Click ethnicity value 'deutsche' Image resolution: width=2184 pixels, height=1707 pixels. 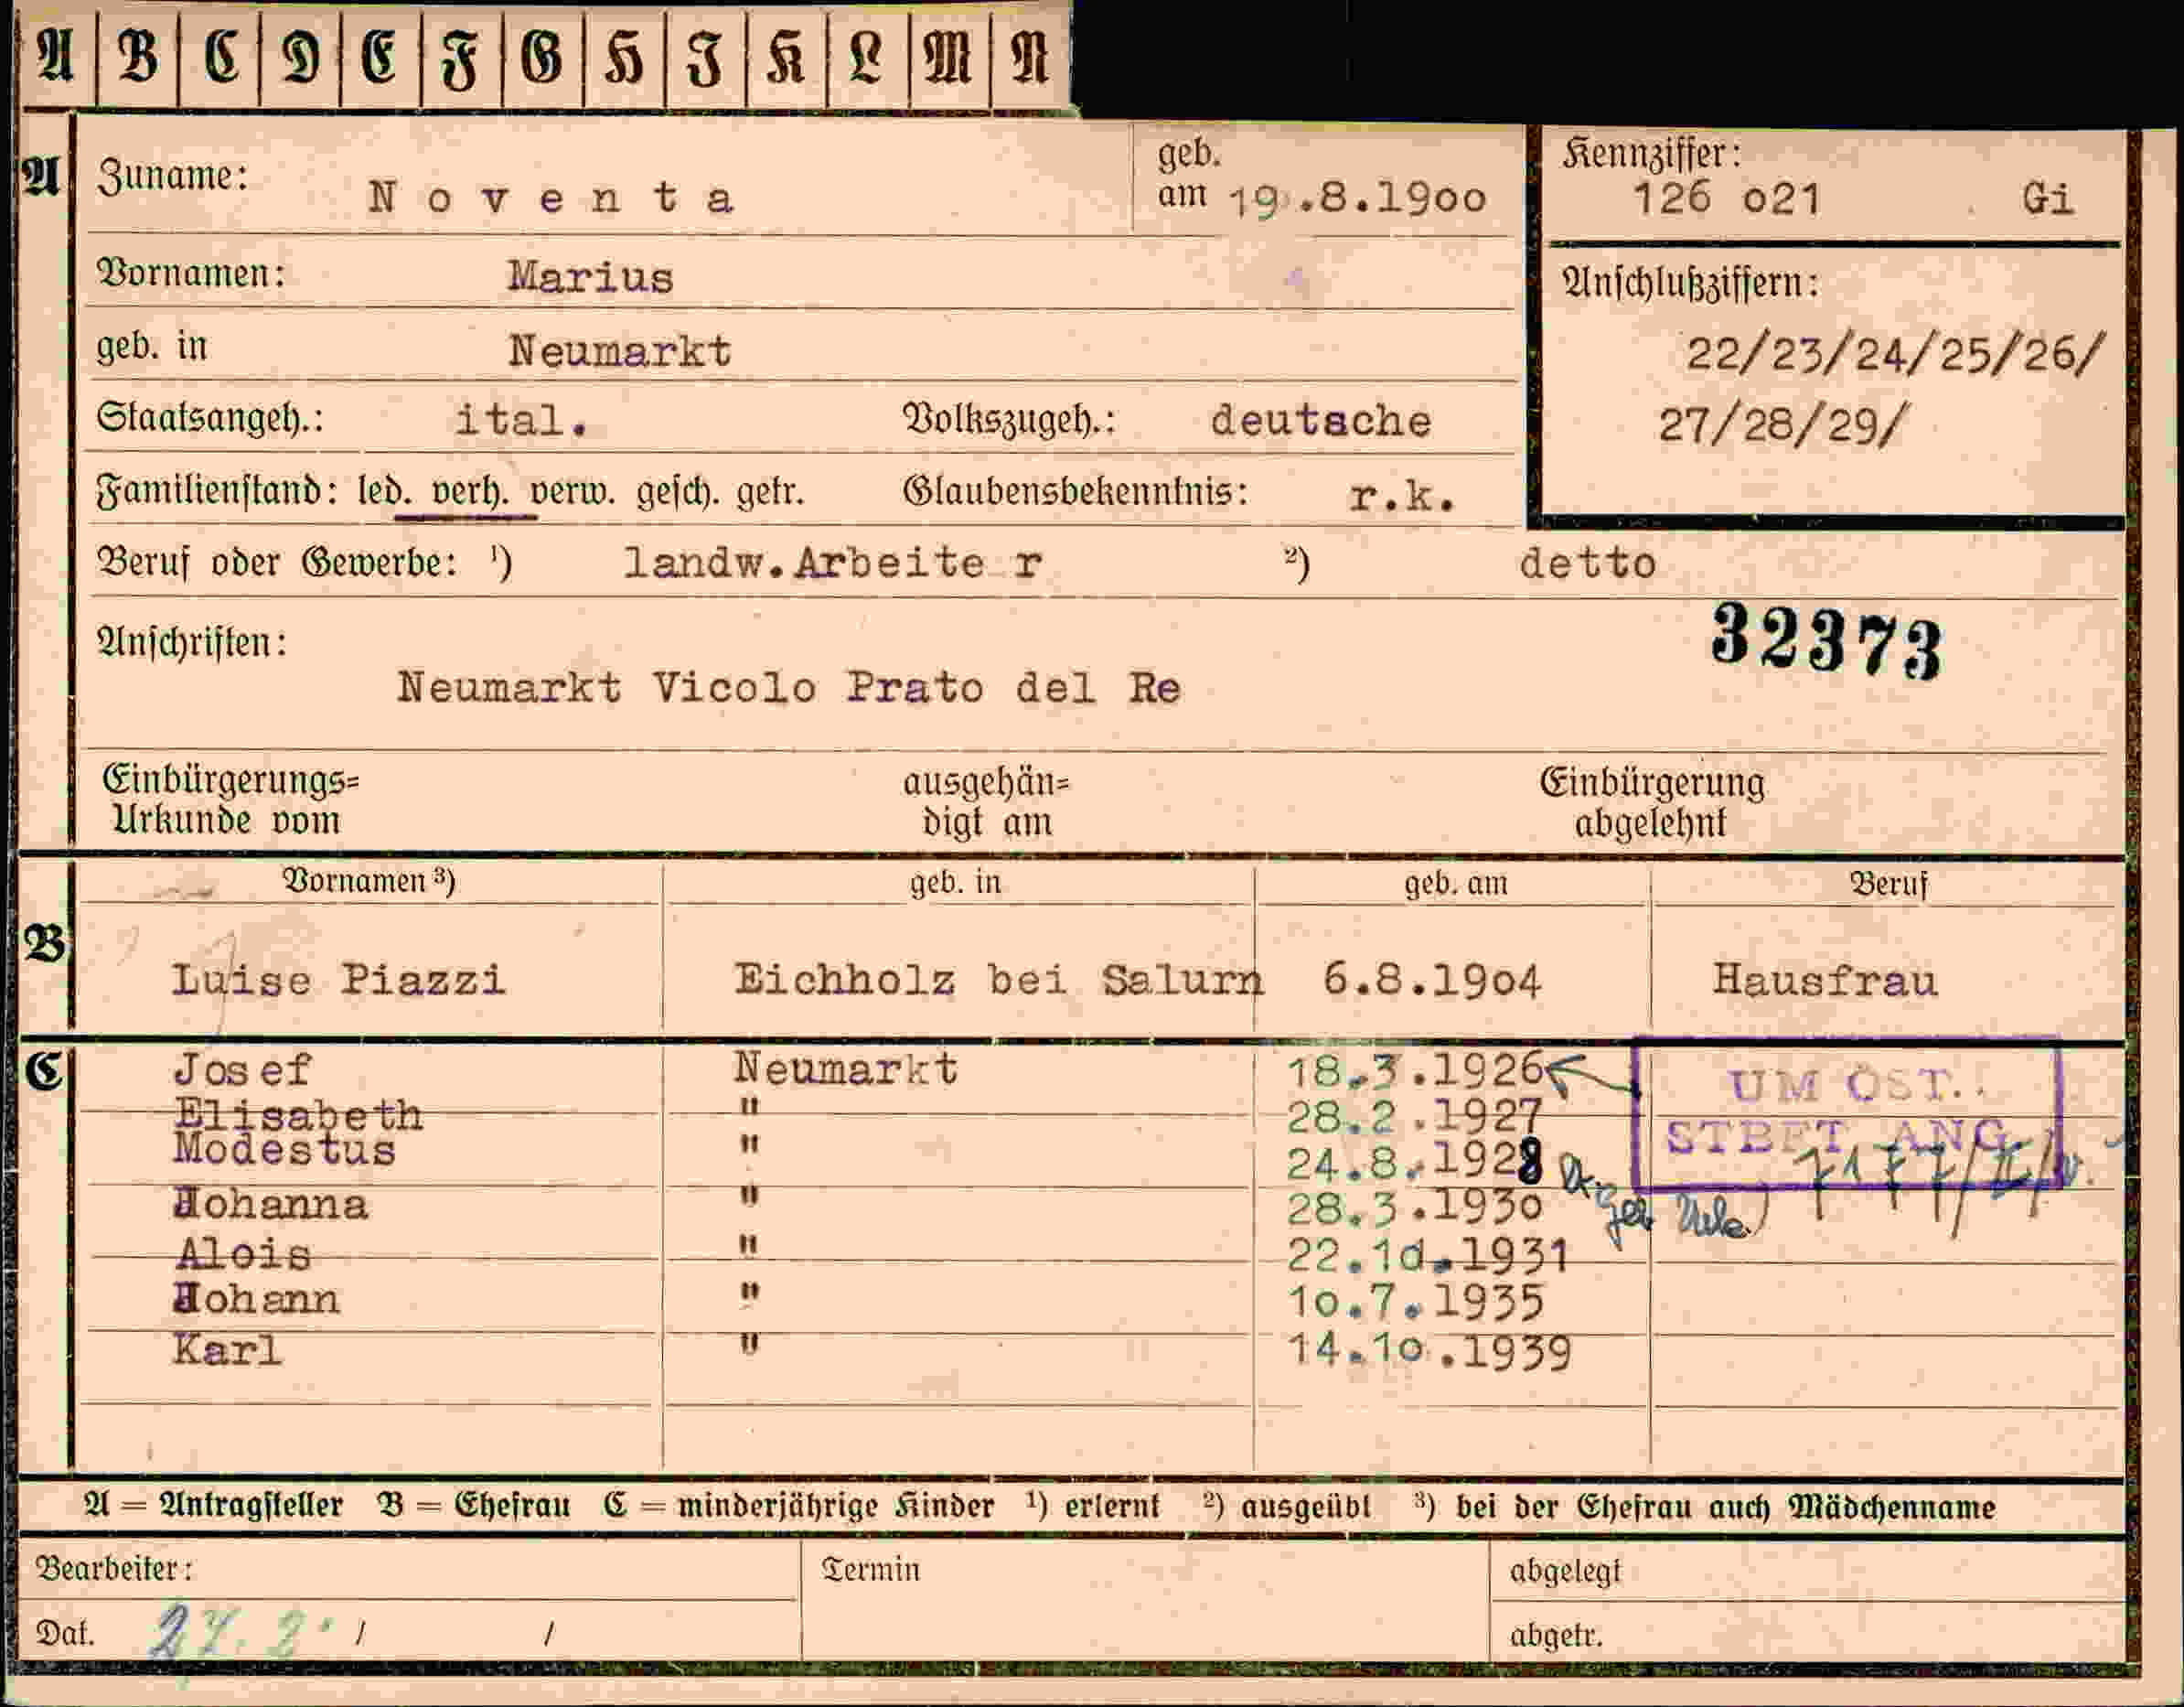tap(1321, 421)
